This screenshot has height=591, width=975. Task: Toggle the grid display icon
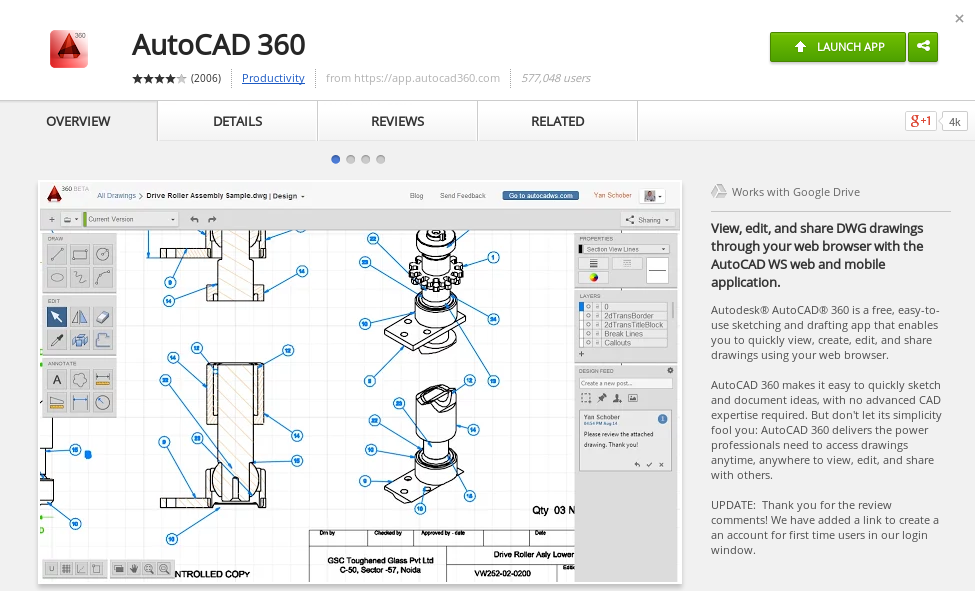point(66,568)
